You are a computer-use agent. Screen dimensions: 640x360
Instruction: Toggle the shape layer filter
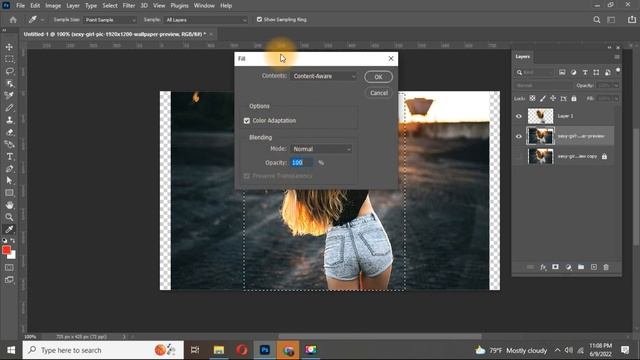[596, 72]
